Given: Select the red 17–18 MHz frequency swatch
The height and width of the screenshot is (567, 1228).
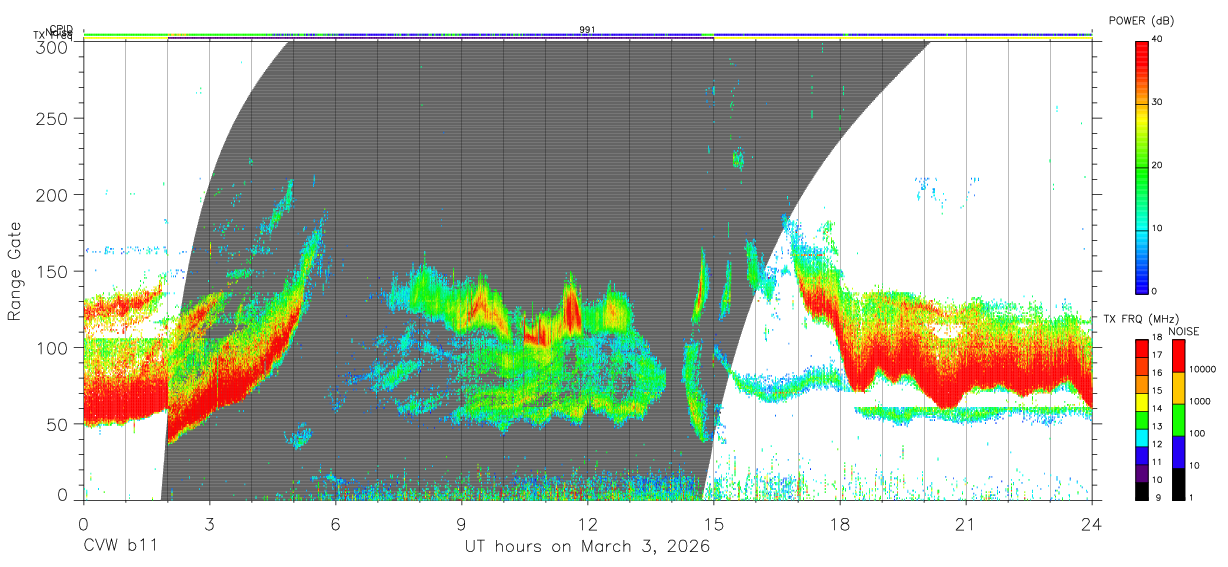Looking at the screenshot, I should coord(1142,349).
